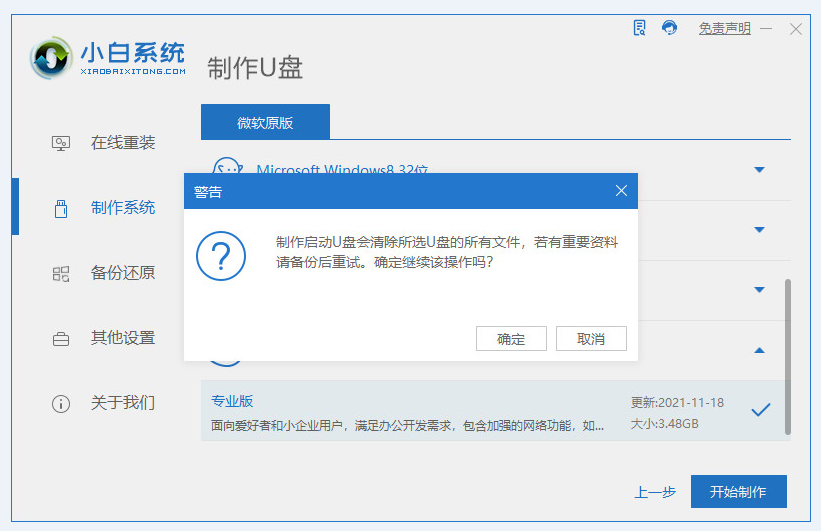The width and height of the screenshot is (821, 531).
Task: Switch to the 微软原版 tab
Action: pos(265,122)
